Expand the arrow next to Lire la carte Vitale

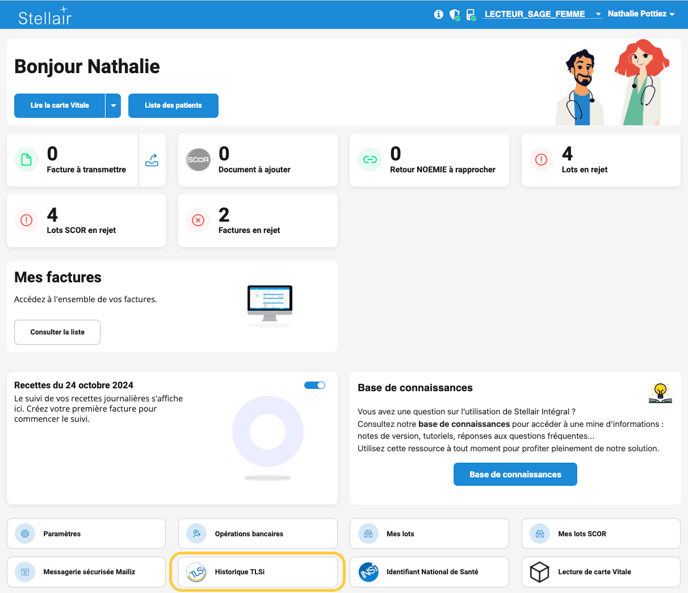[x=113, y=105]
